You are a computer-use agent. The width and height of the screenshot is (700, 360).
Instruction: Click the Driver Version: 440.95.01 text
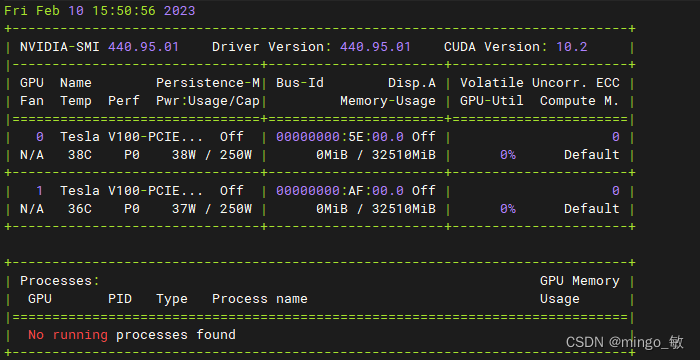click(x=311, y=47)
